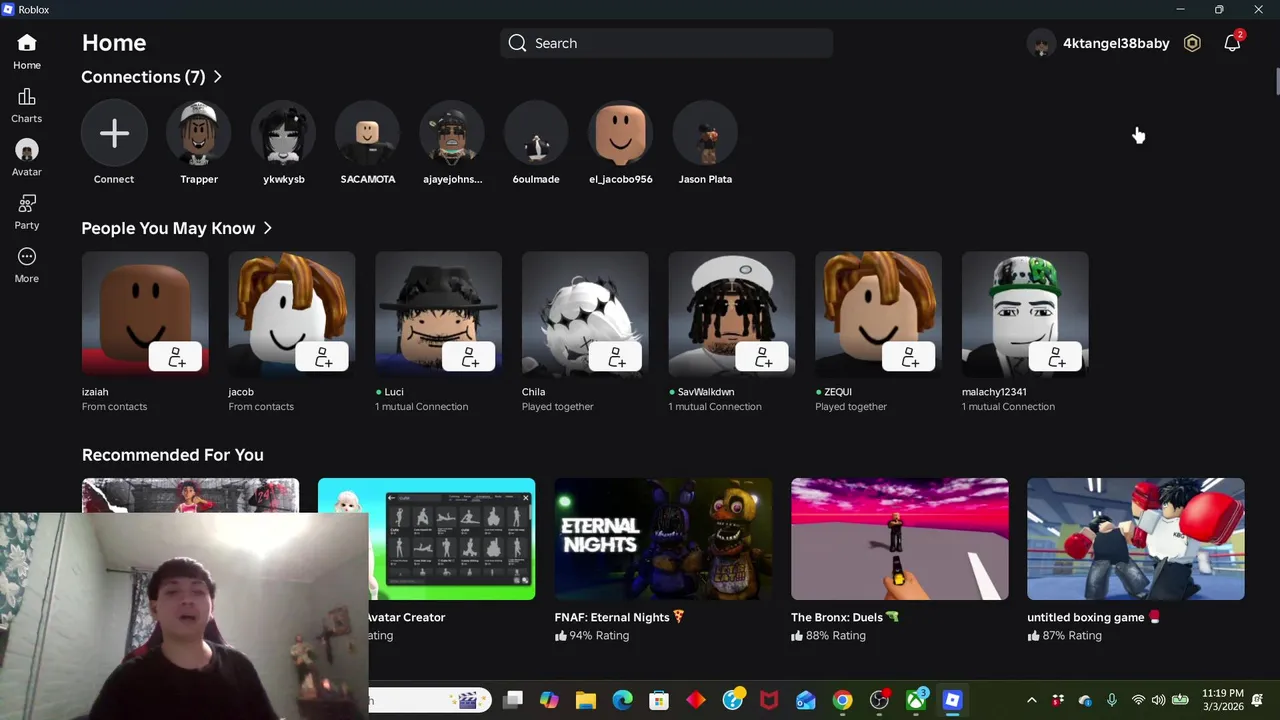This screenshot has height=720, width=1280.
Task: Click the malachy12341 name label
Action: [994, 392]
